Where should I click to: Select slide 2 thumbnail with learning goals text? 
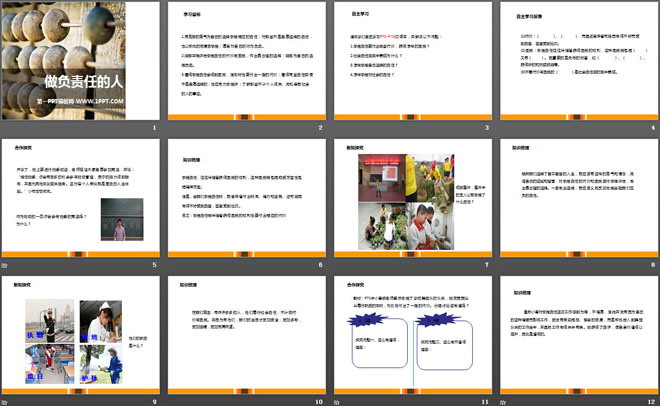[x=247, y=61]
